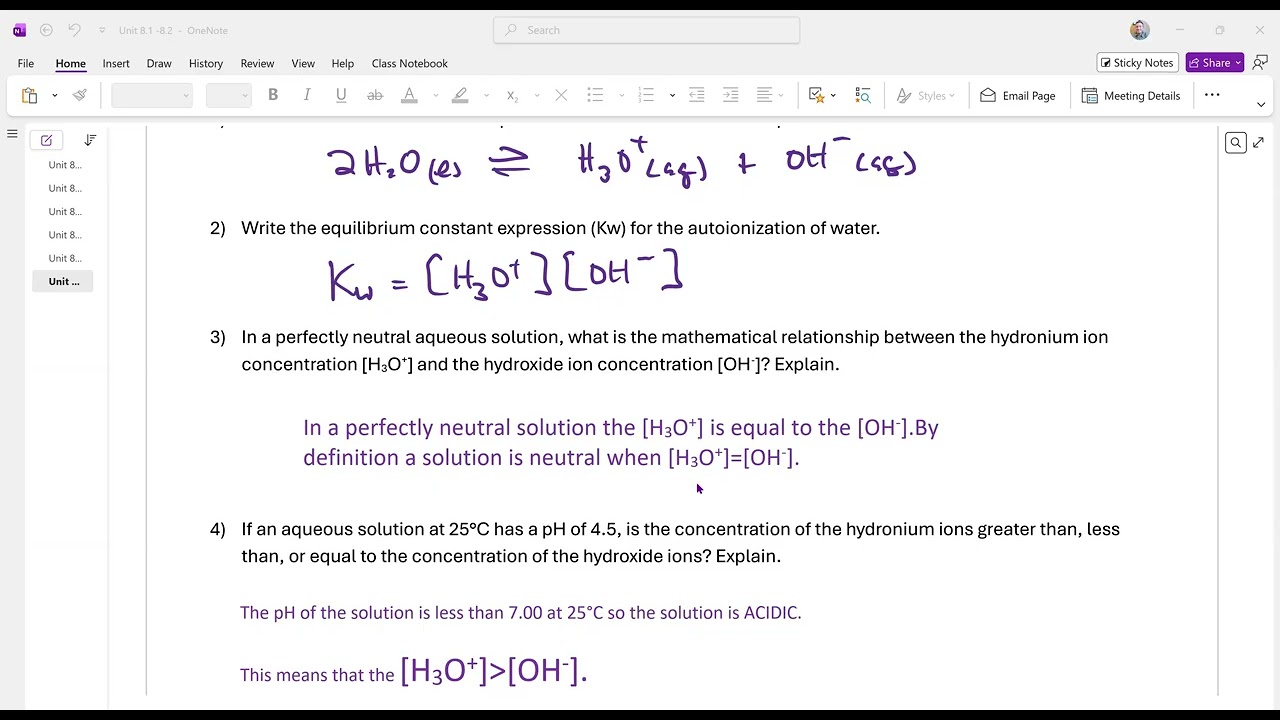Open the Styles gallery

925,96
